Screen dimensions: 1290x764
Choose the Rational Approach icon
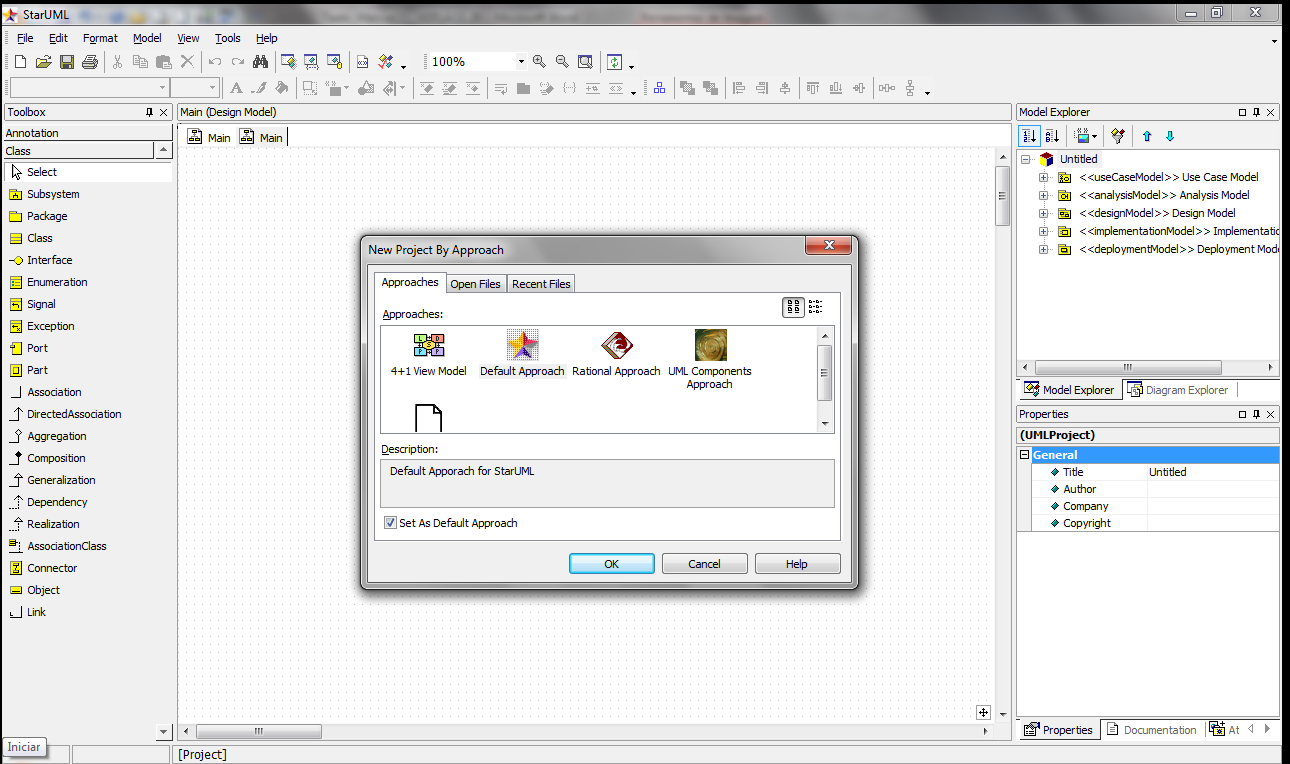point(616,354)
